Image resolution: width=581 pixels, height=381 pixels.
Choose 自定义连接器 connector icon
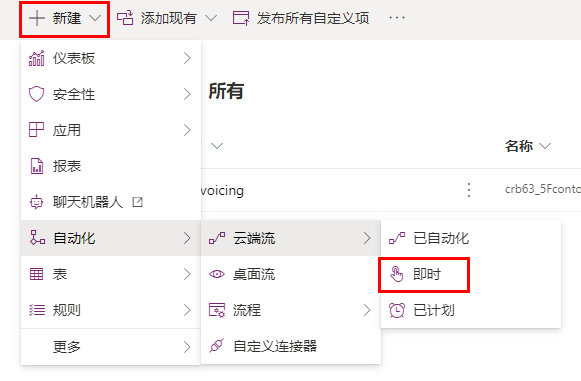(x=216, y=346)
